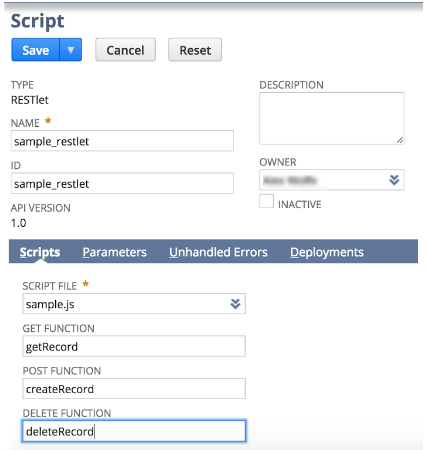Click the ID text field
Image resolution: width=426 pixels, height=450 pixels.
[122, 183]
